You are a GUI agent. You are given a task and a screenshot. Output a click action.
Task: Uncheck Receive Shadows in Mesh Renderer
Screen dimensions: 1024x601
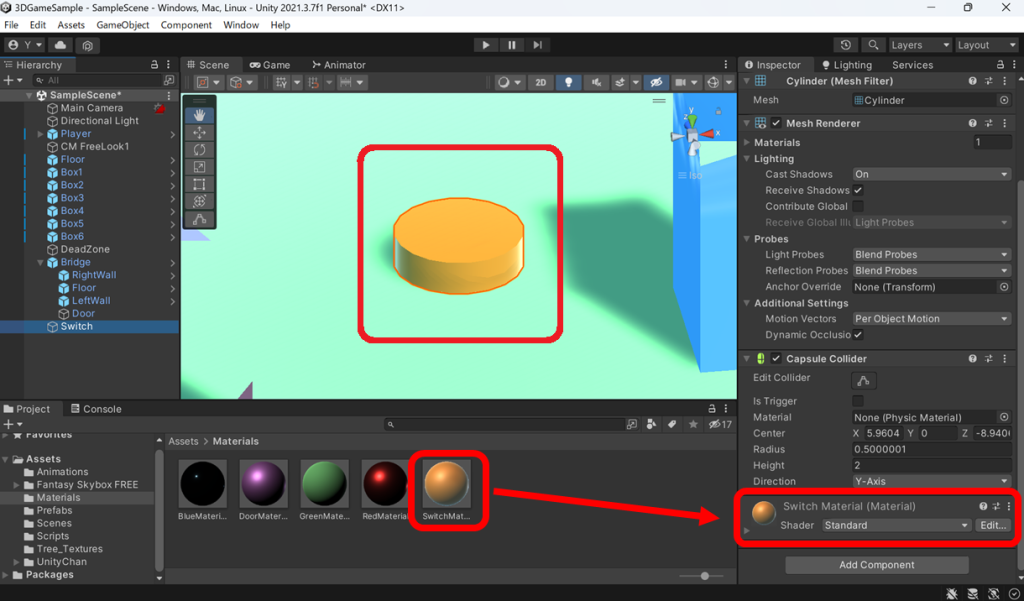point(857,190)
